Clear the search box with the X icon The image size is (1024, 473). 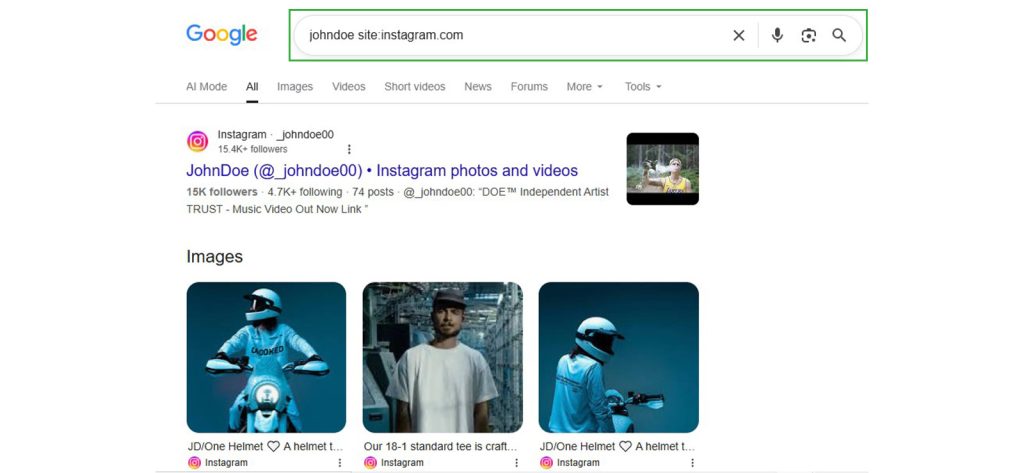pyautogui.click(x=739, y=35)
